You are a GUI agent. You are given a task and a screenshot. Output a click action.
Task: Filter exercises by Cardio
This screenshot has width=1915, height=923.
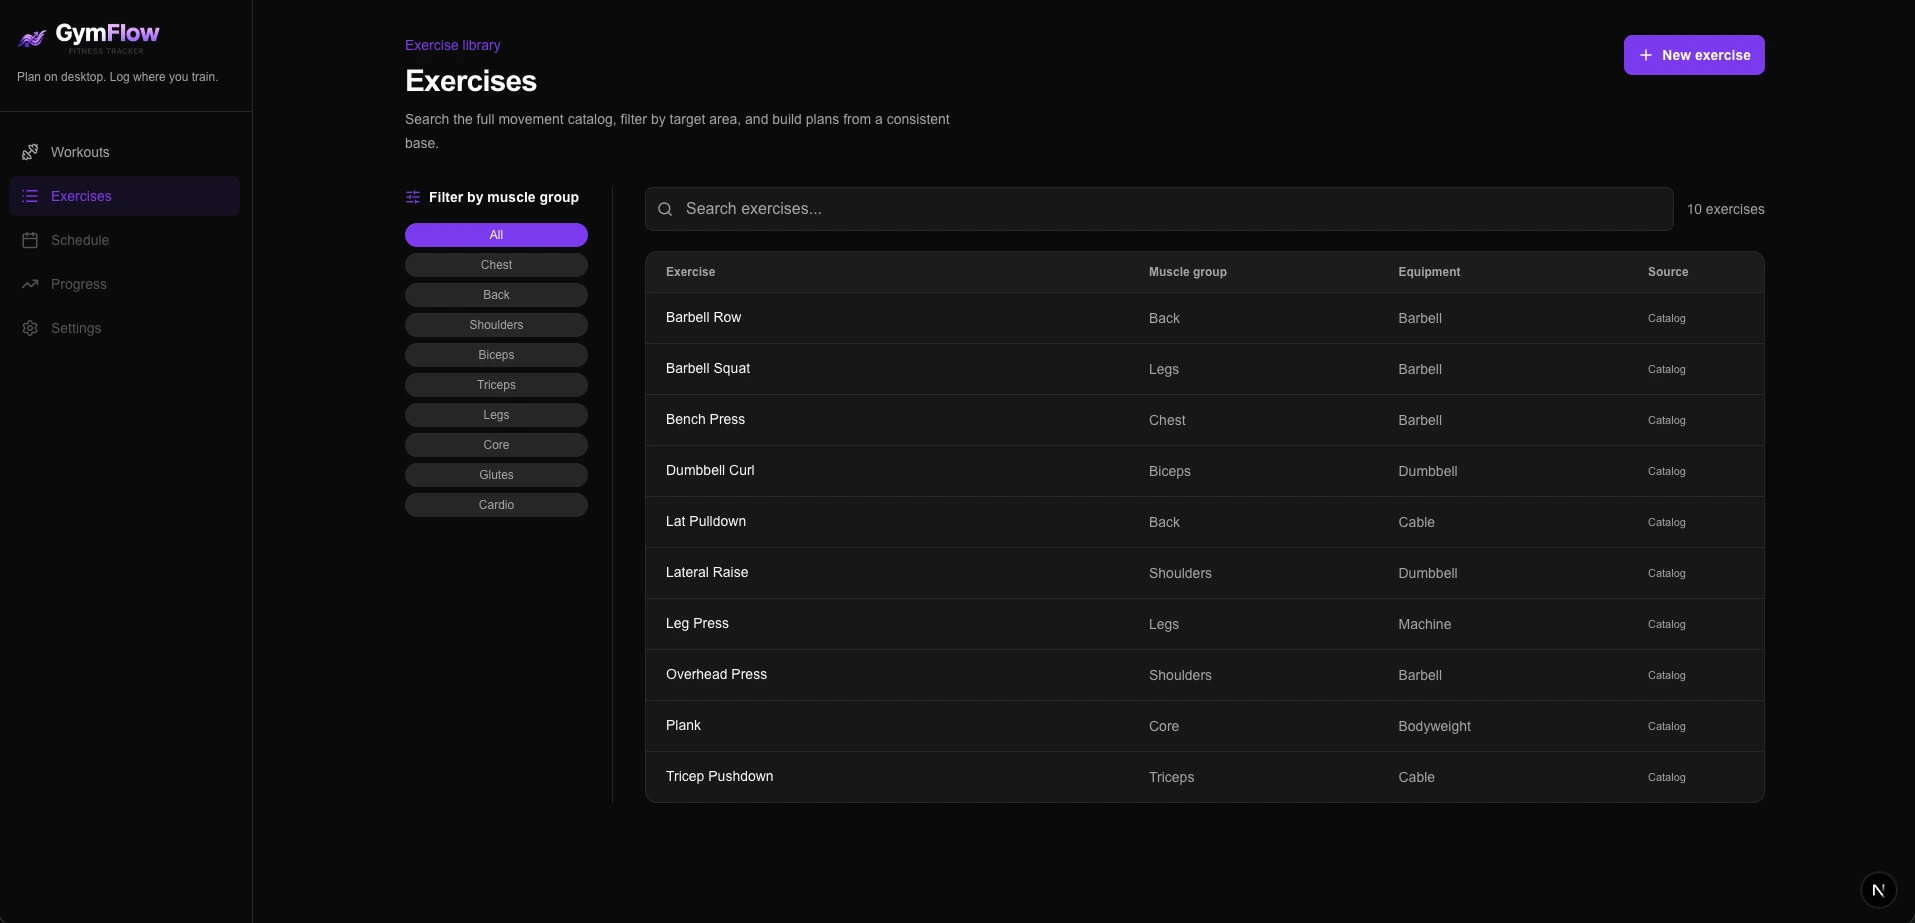(496, 505)
